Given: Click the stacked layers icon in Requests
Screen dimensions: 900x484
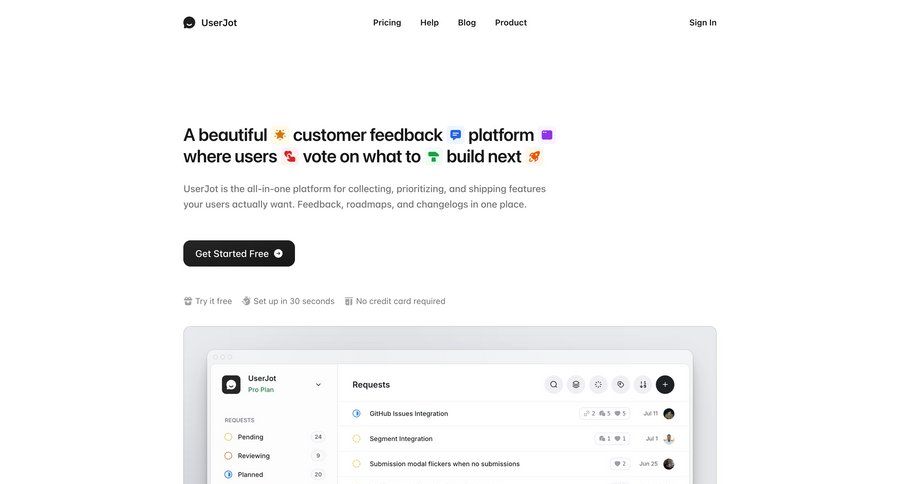Looking at the screenshot, I should tap(576, 384).
